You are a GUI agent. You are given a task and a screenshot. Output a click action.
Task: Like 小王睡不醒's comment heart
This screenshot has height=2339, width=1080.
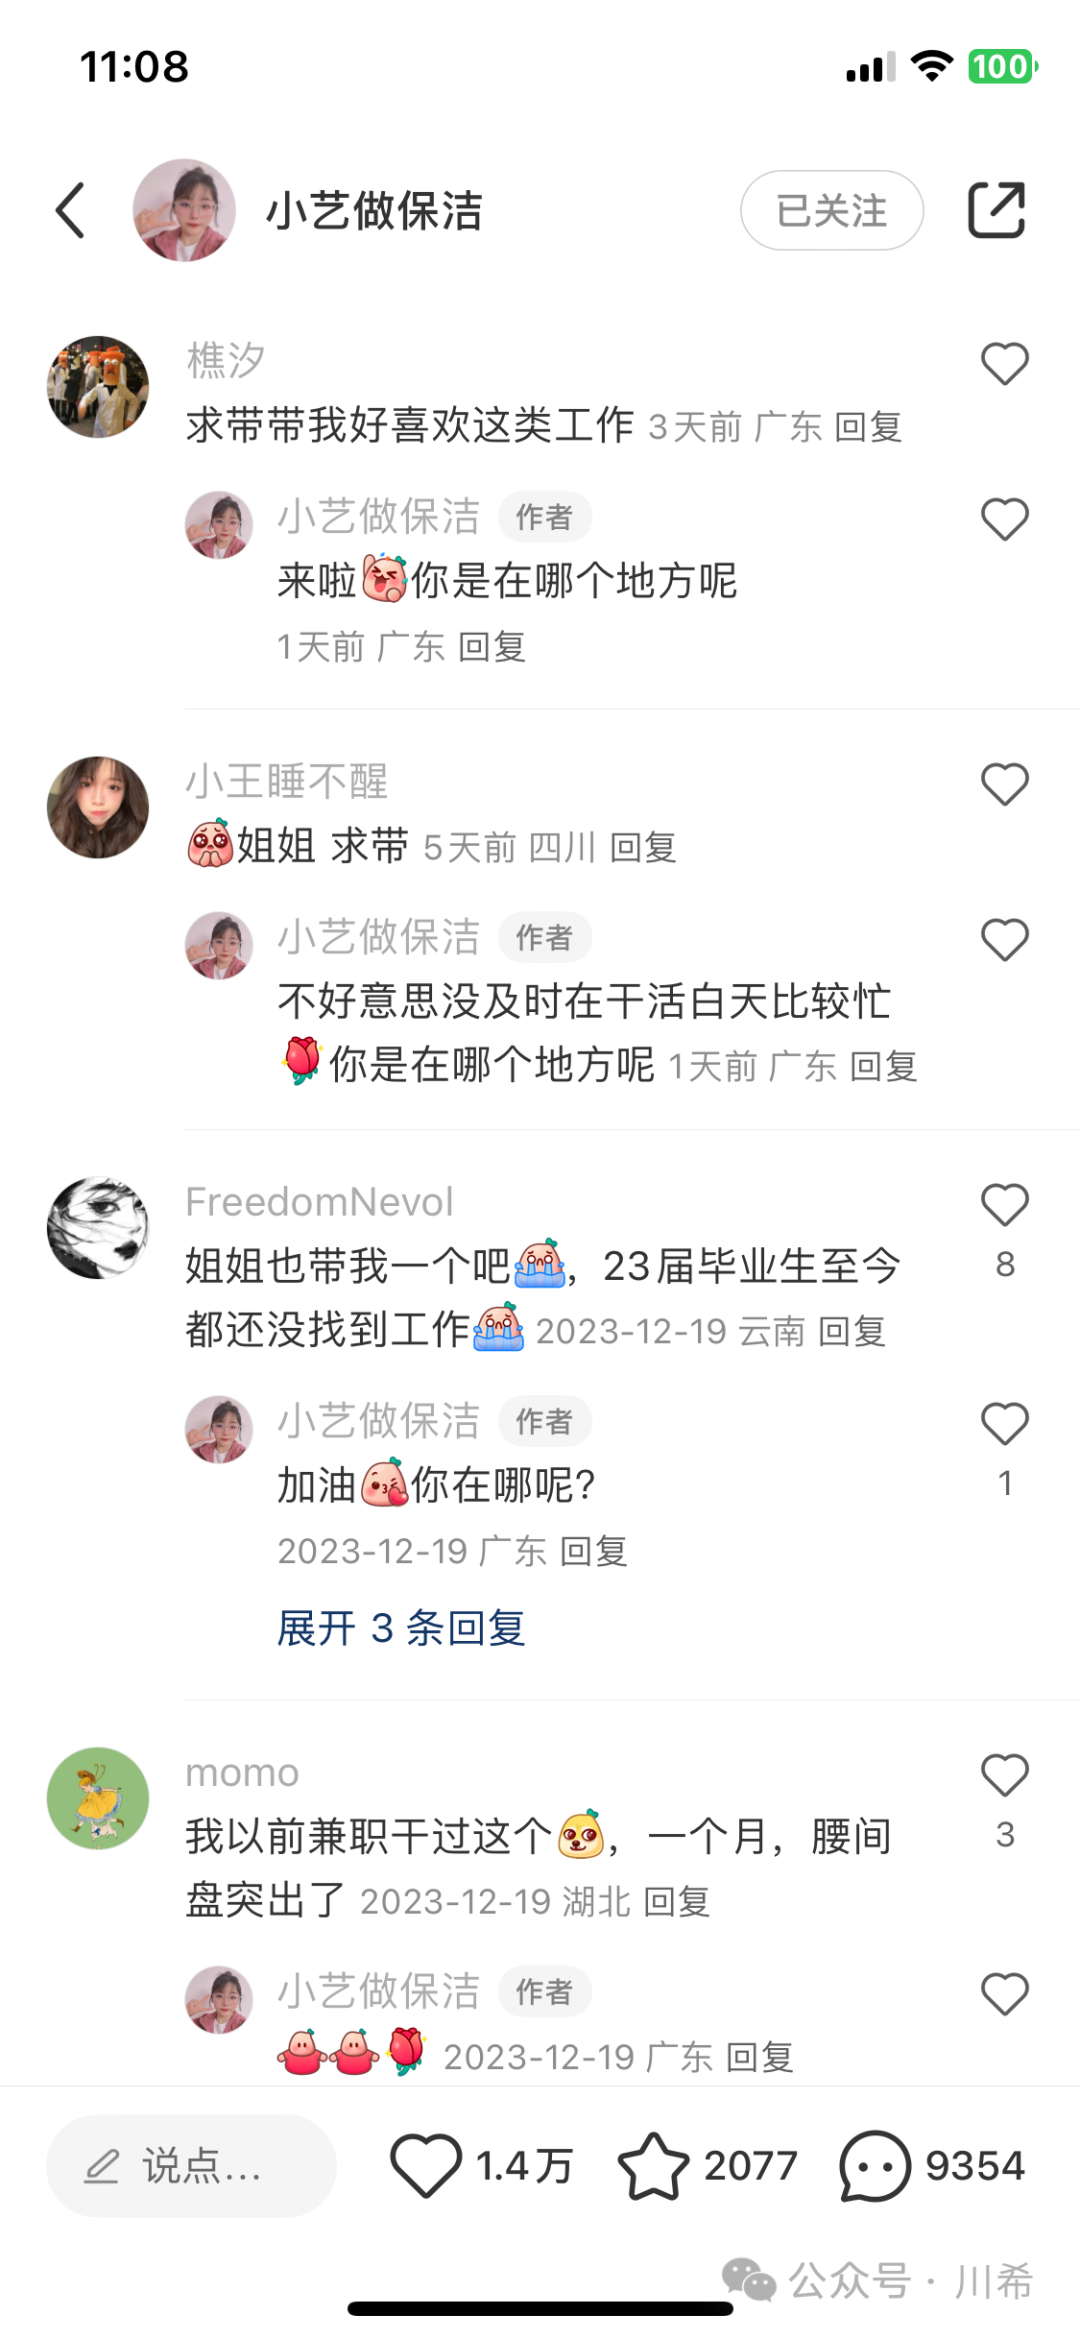[x=1005, y=784]
